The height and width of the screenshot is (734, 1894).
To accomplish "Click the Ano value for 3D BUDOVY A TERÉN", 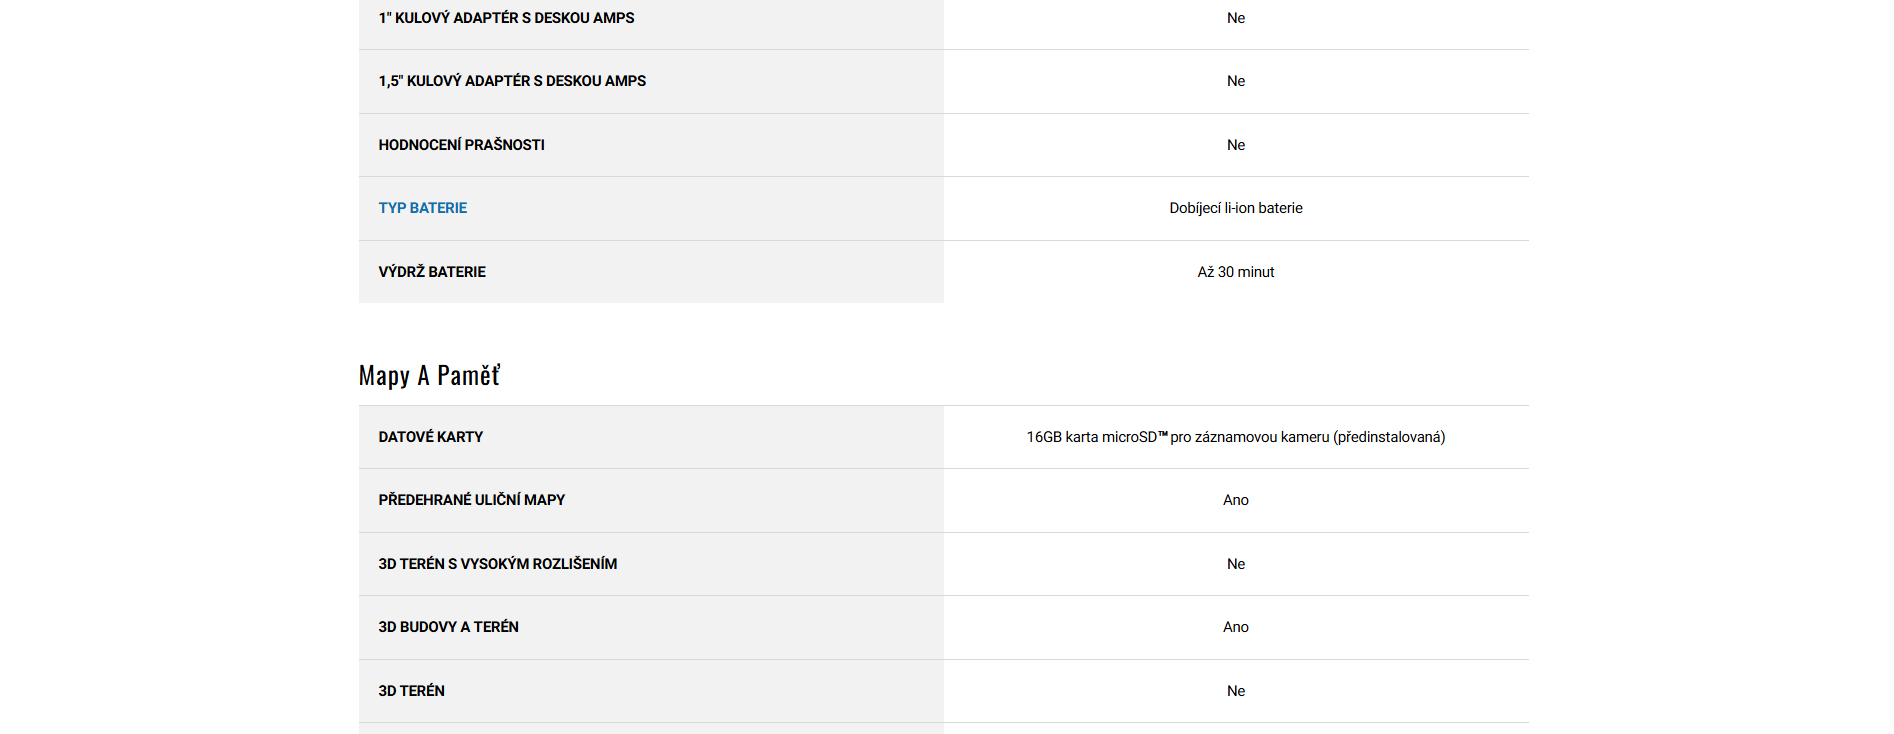I will coord(1235,627).
